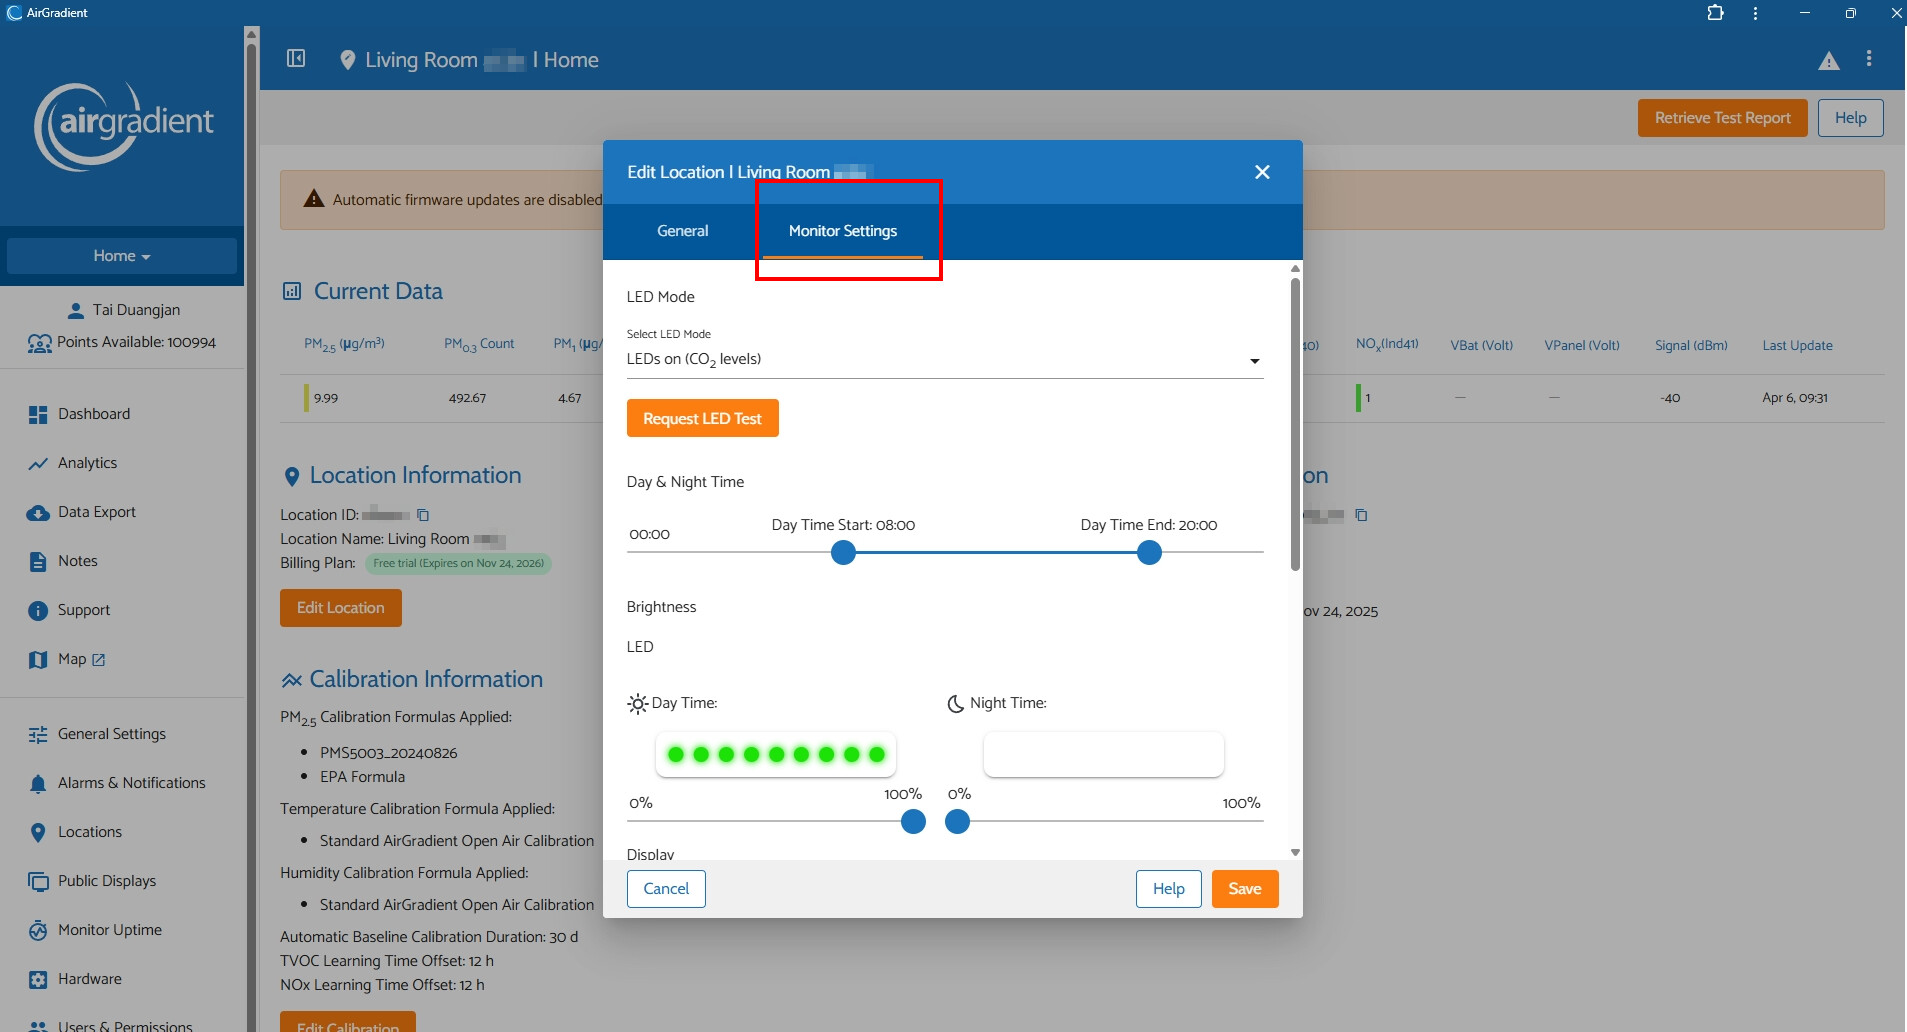Screen dimensions: 1907x1032
Task: Click the warning triangle icon in header
Action: 1828,61
